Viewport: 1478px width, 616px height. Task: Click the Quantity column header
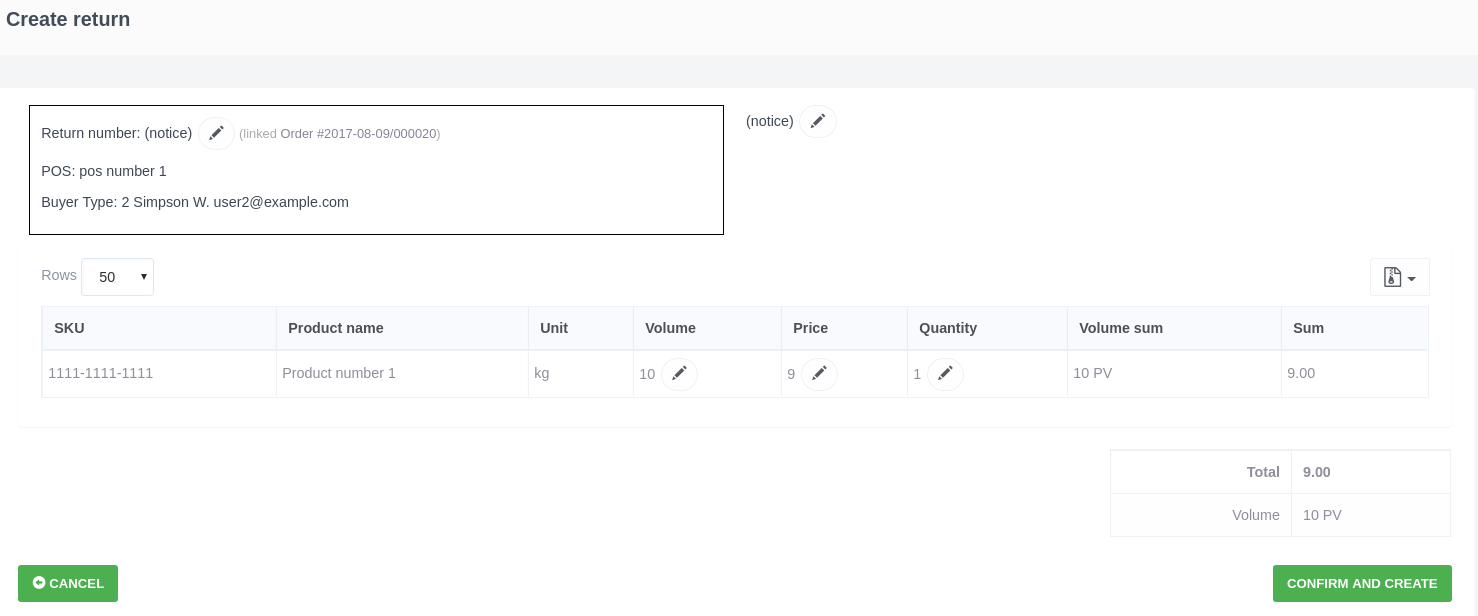point(947,328)
